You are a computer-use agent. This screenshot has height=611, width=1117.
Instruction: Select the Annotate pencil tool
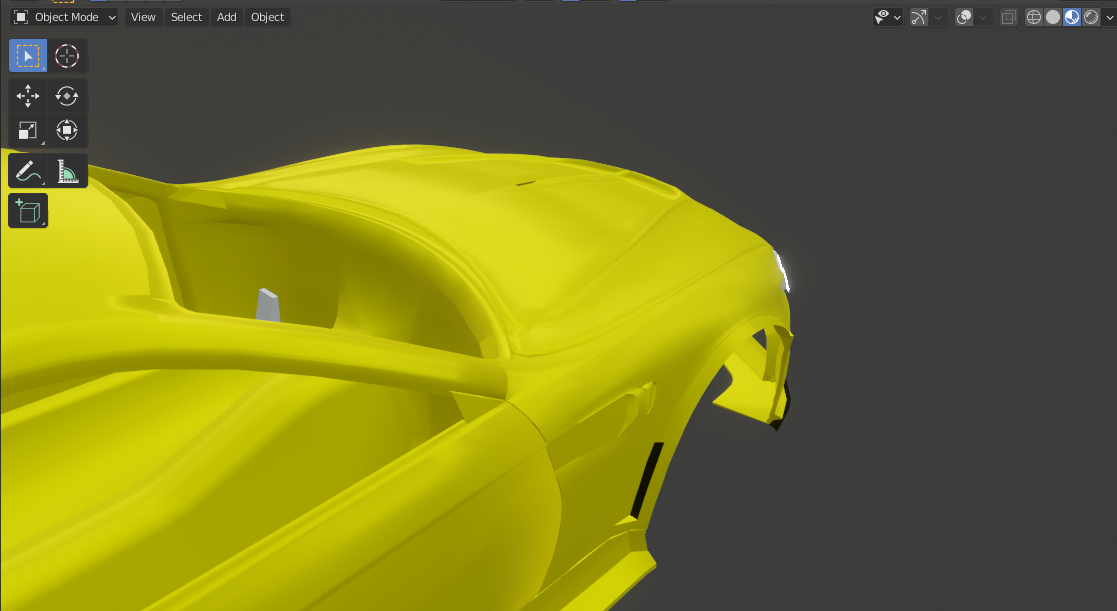[x=28, y=171]
